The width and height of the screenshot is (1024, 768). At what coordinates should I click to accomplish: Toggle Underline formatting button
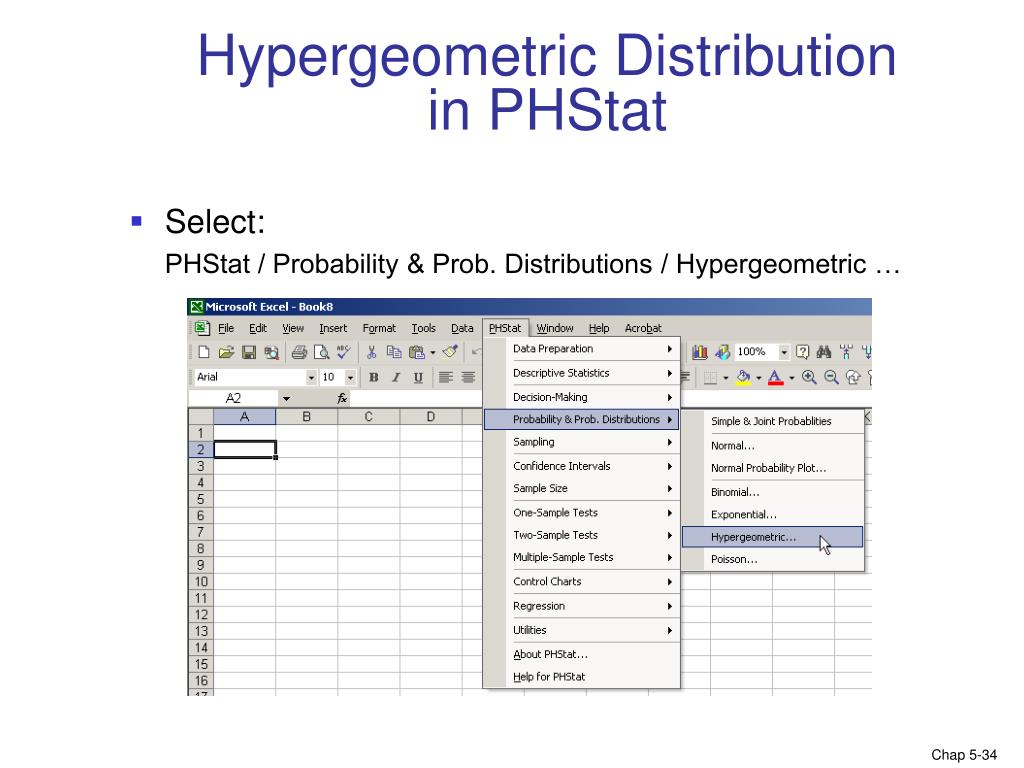point(419,377)
